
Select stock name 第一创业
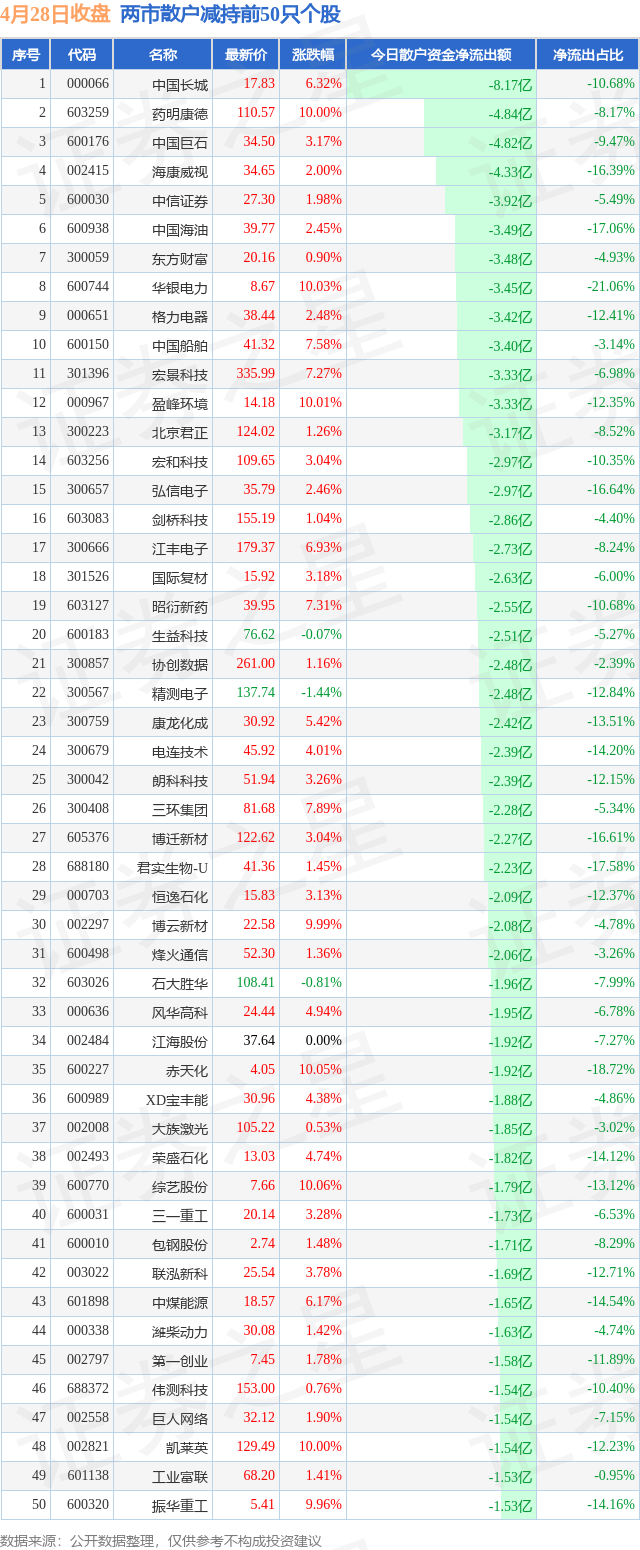click(181, 1360)
